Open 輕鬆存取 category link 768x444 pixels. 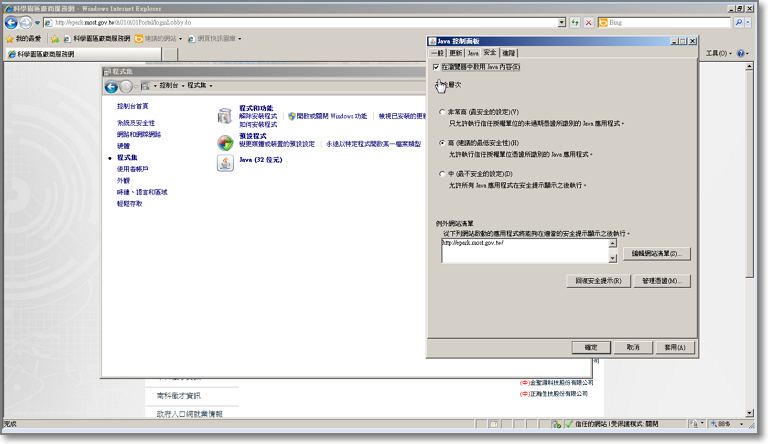(x=129, y=204)
